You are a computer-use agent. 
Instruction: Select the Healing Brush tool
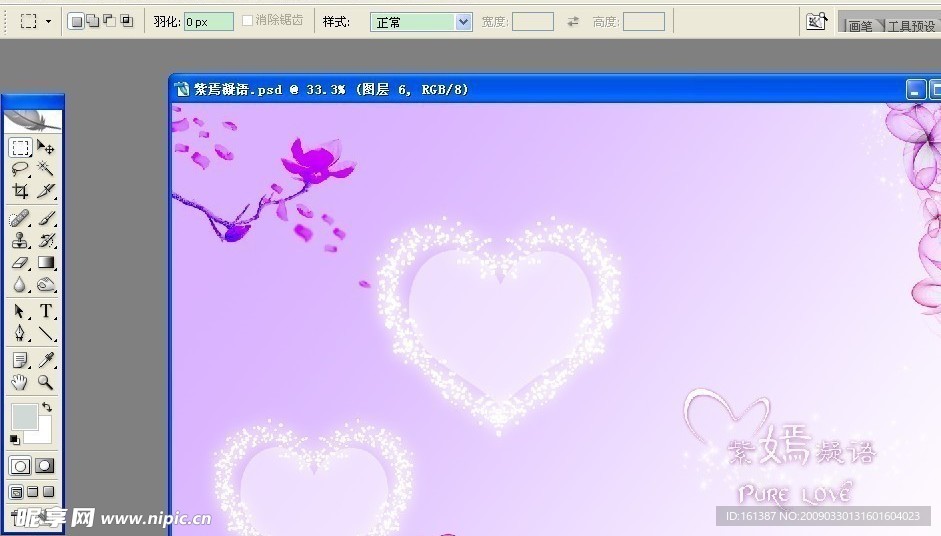point(20,218)
